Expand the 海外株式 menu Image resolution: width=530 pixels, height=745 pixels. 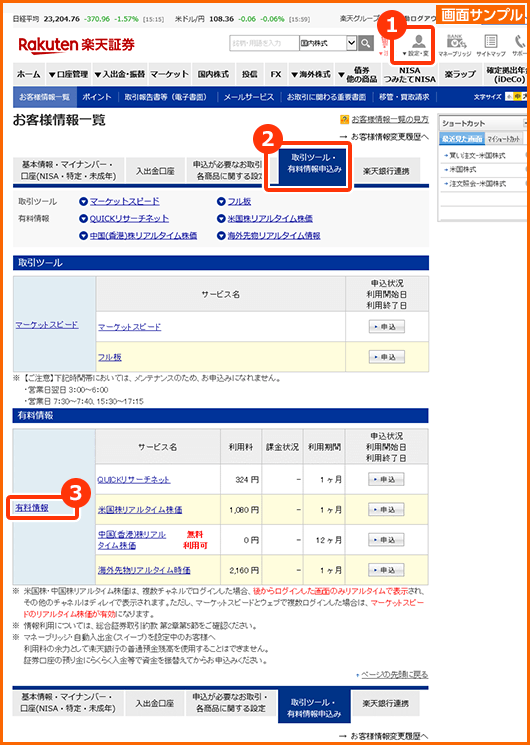(310, 74)
